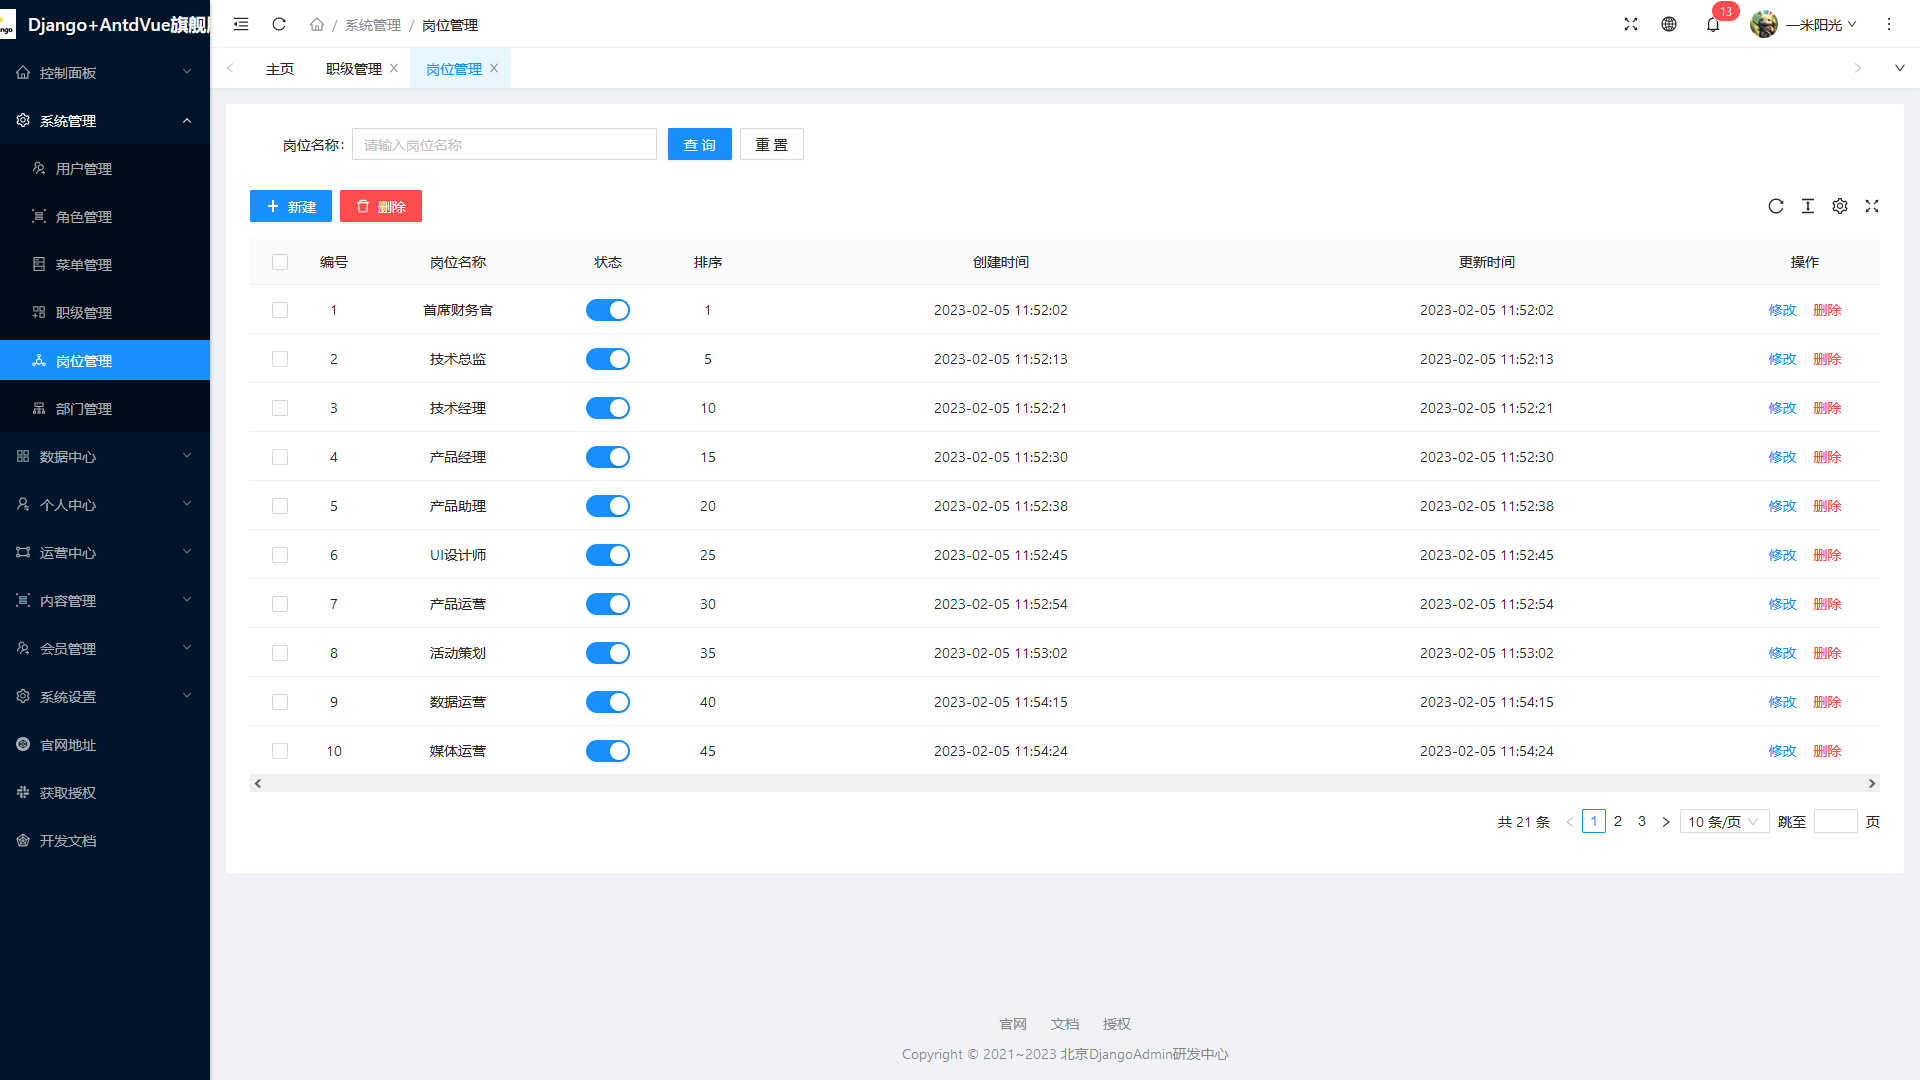Open table column settings gear icon
The height and width of the screenshot is (1080, 1920).
tap(1840, 206)
